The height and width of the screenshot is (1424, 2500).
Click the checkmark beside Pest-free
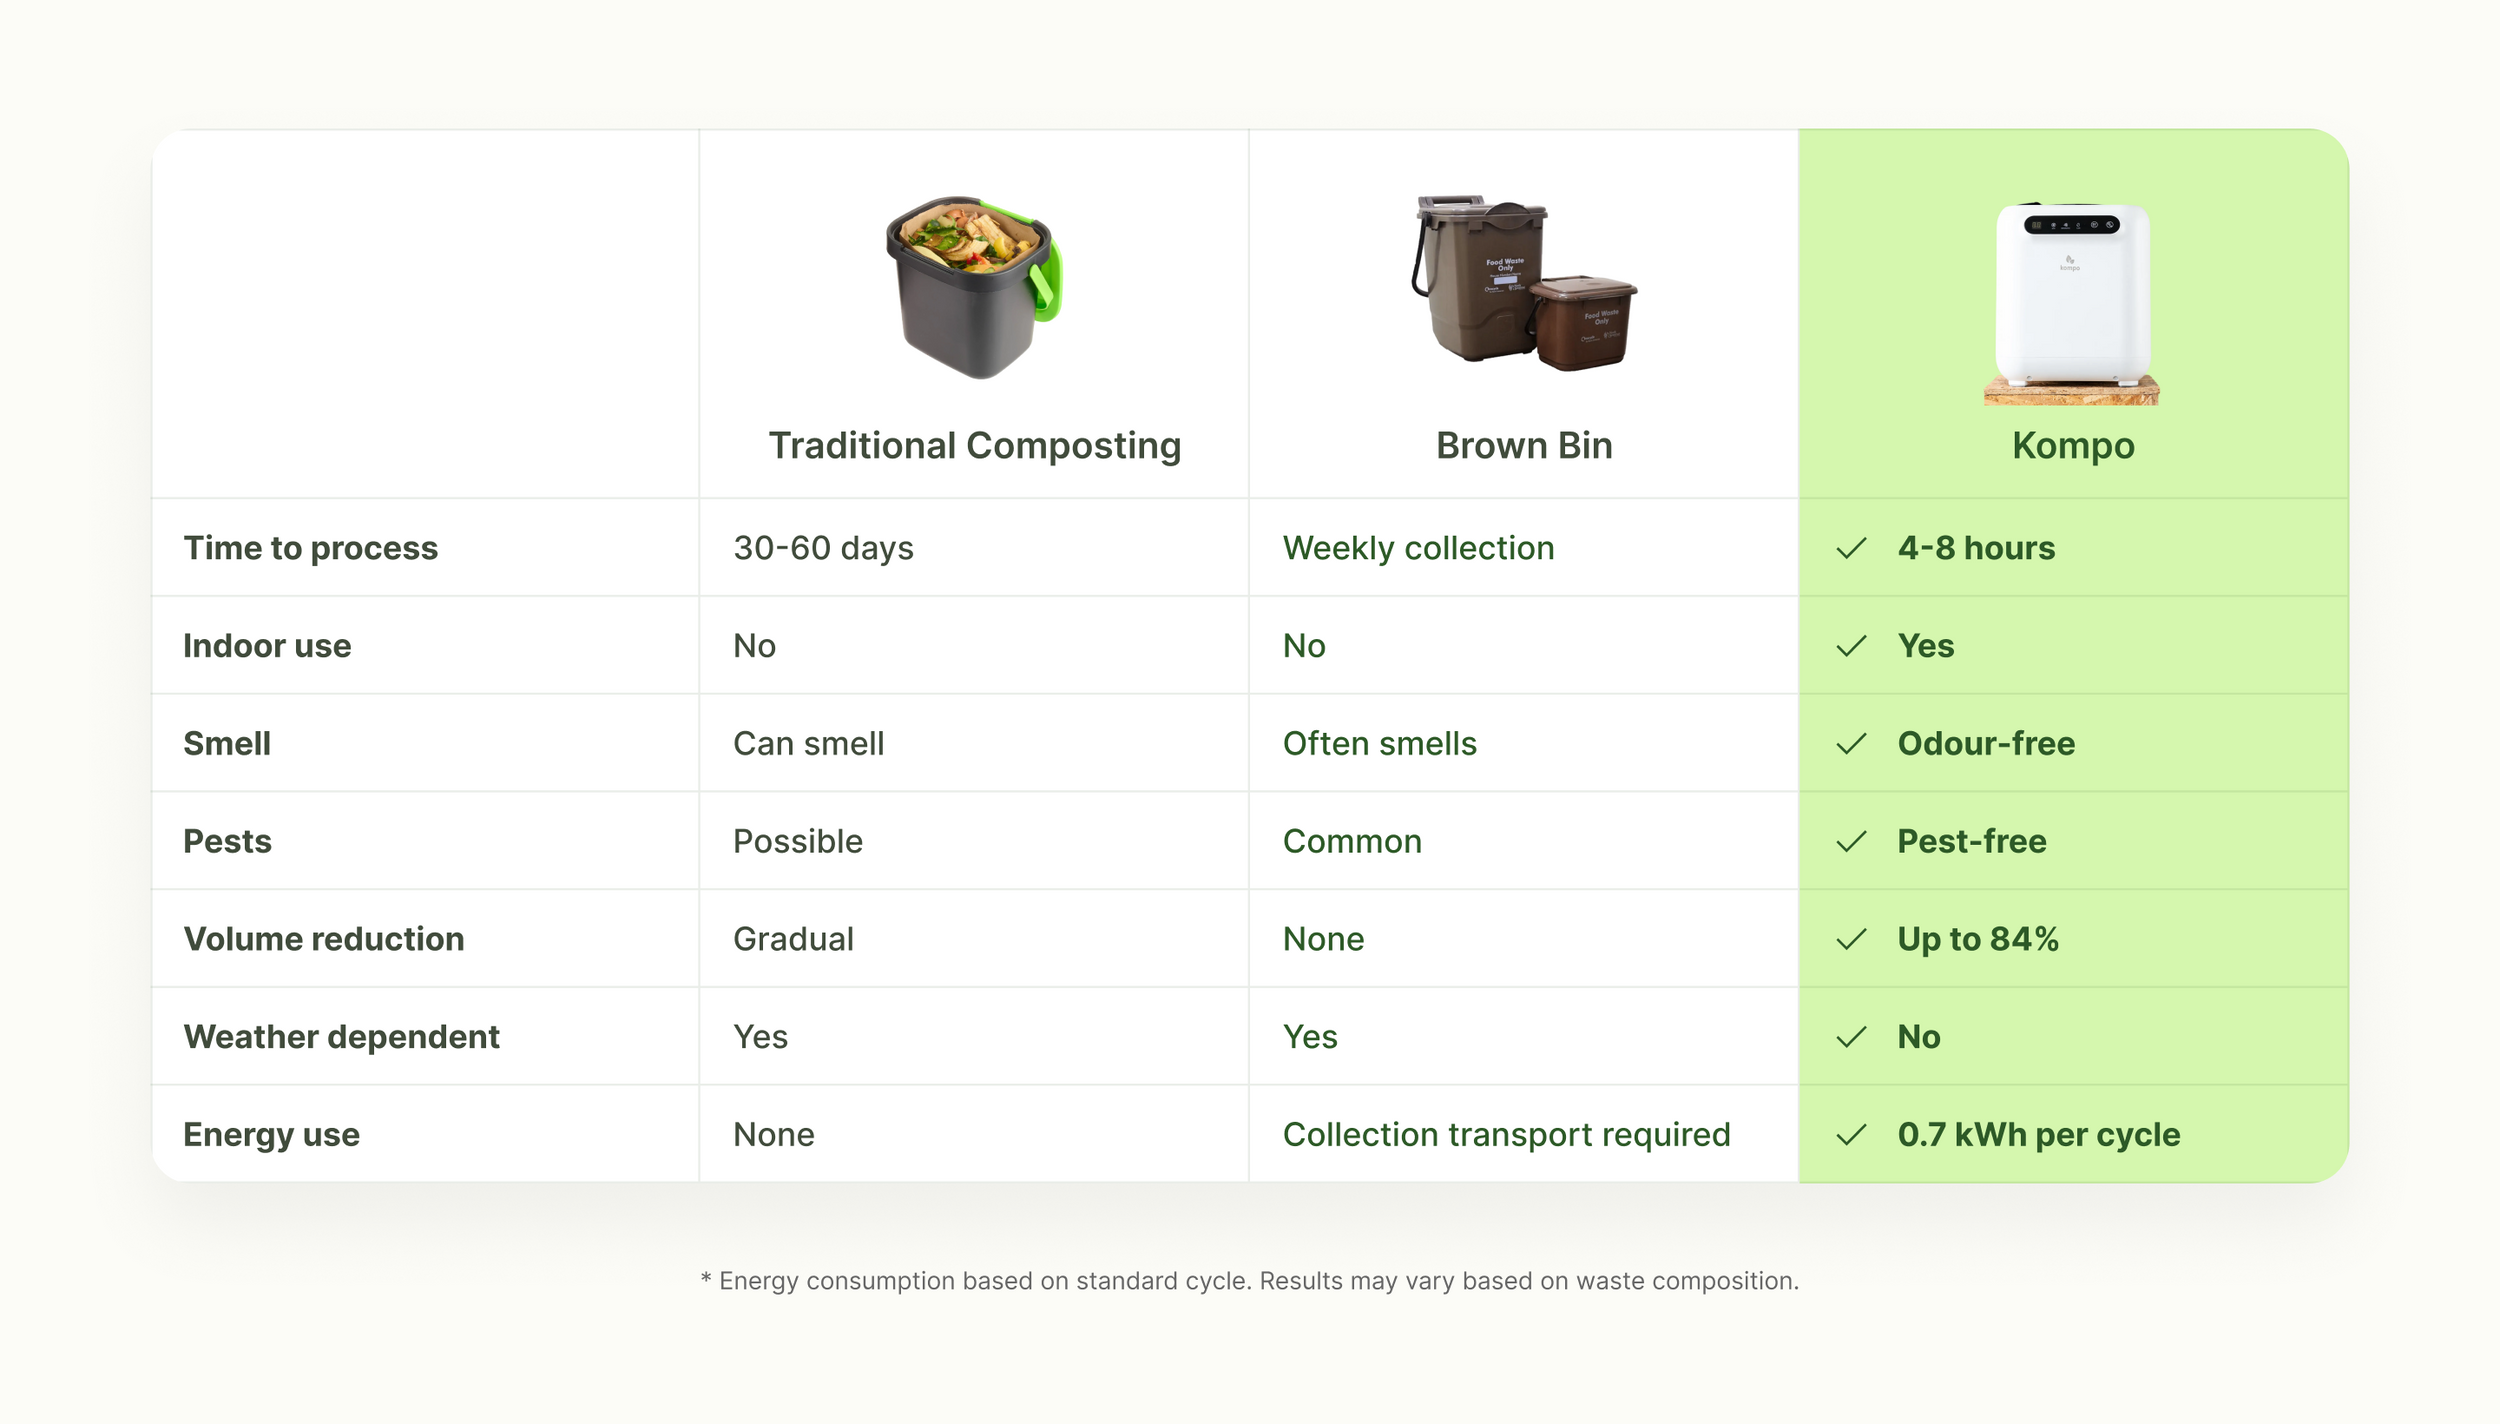[1852, 842]
